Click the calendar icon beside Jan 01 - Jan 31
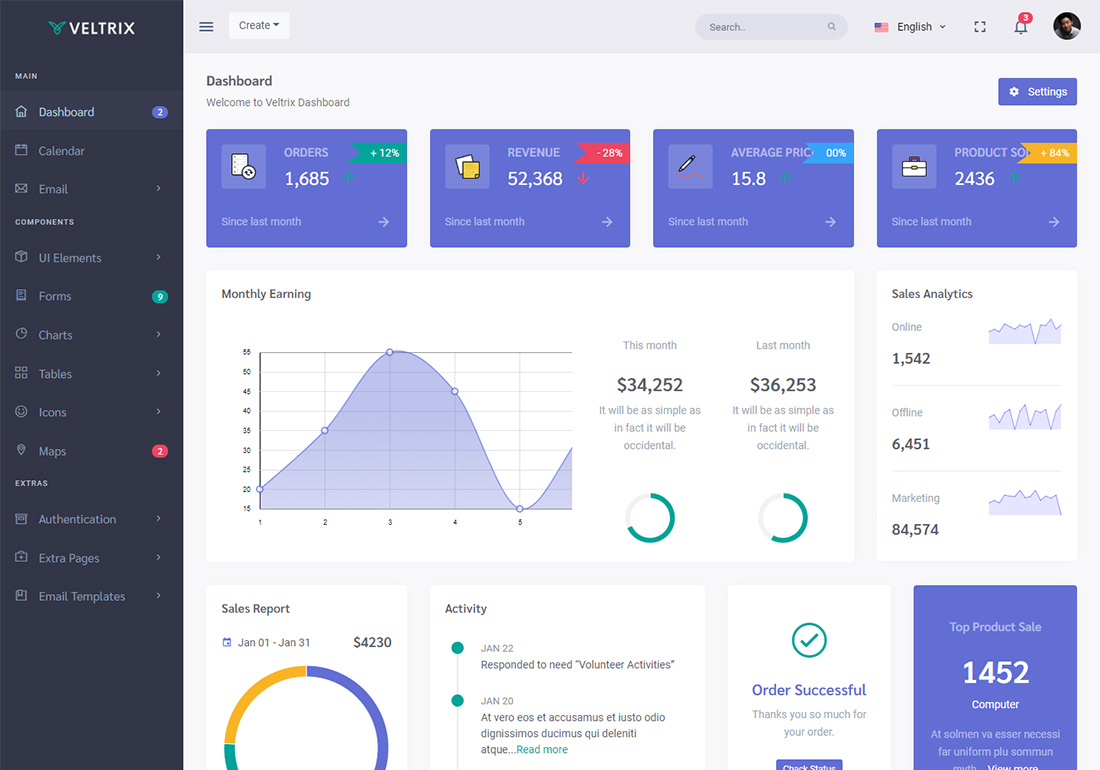Viewport: 1100px width, 770px height. coord(227,642)
